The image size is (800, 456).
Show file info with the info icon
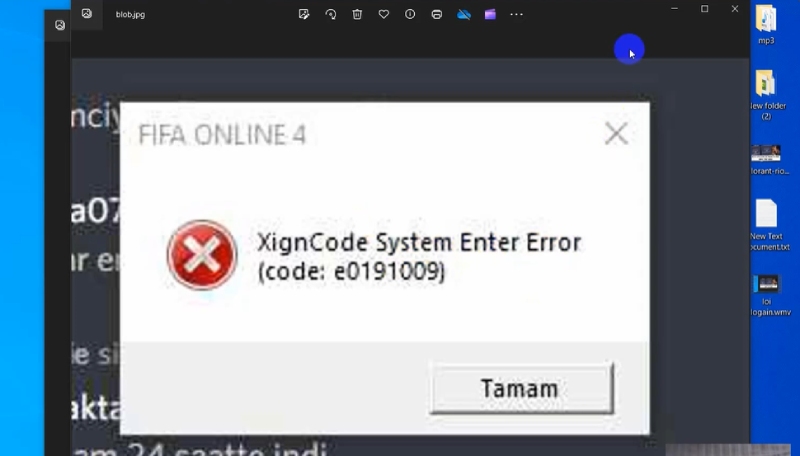pyautogui.click(x=410, y=14)
